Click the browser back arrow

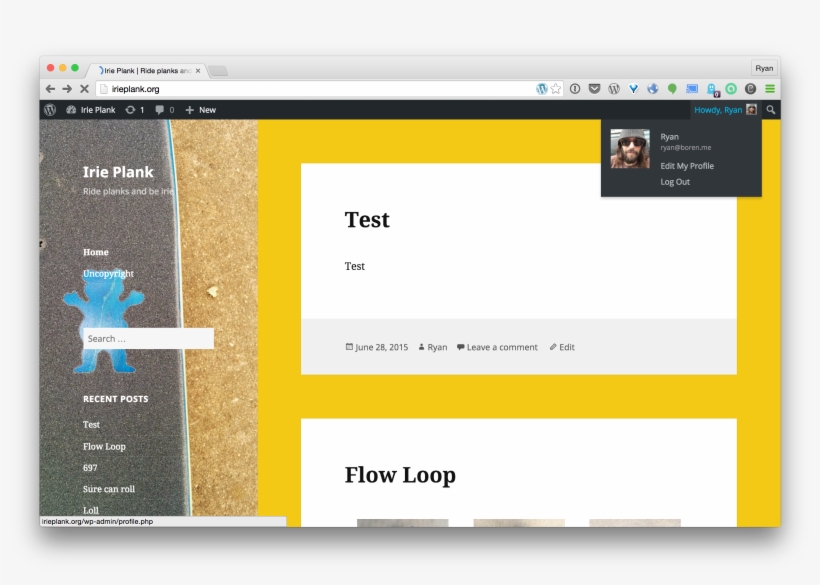point(50,89)
